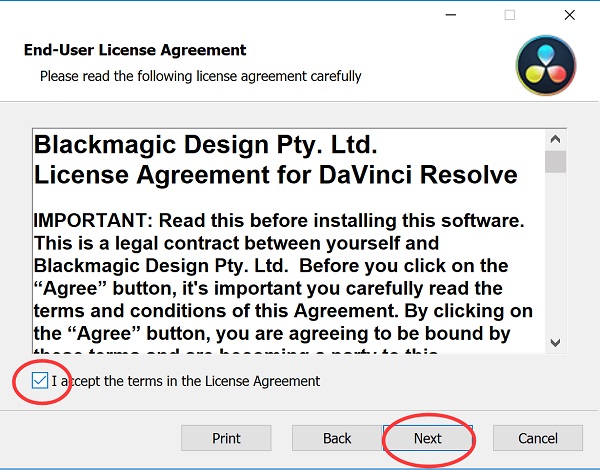Viewport: 600px width, 470px height.
Task: Print the license agreement
Action: 226,438
